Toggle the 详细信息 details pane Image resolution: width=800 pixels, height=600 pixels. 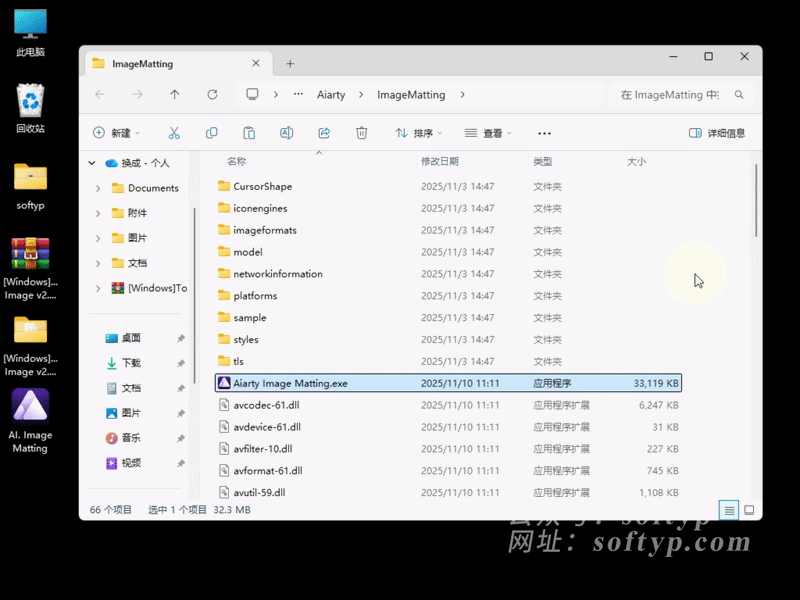pos(717,133)
